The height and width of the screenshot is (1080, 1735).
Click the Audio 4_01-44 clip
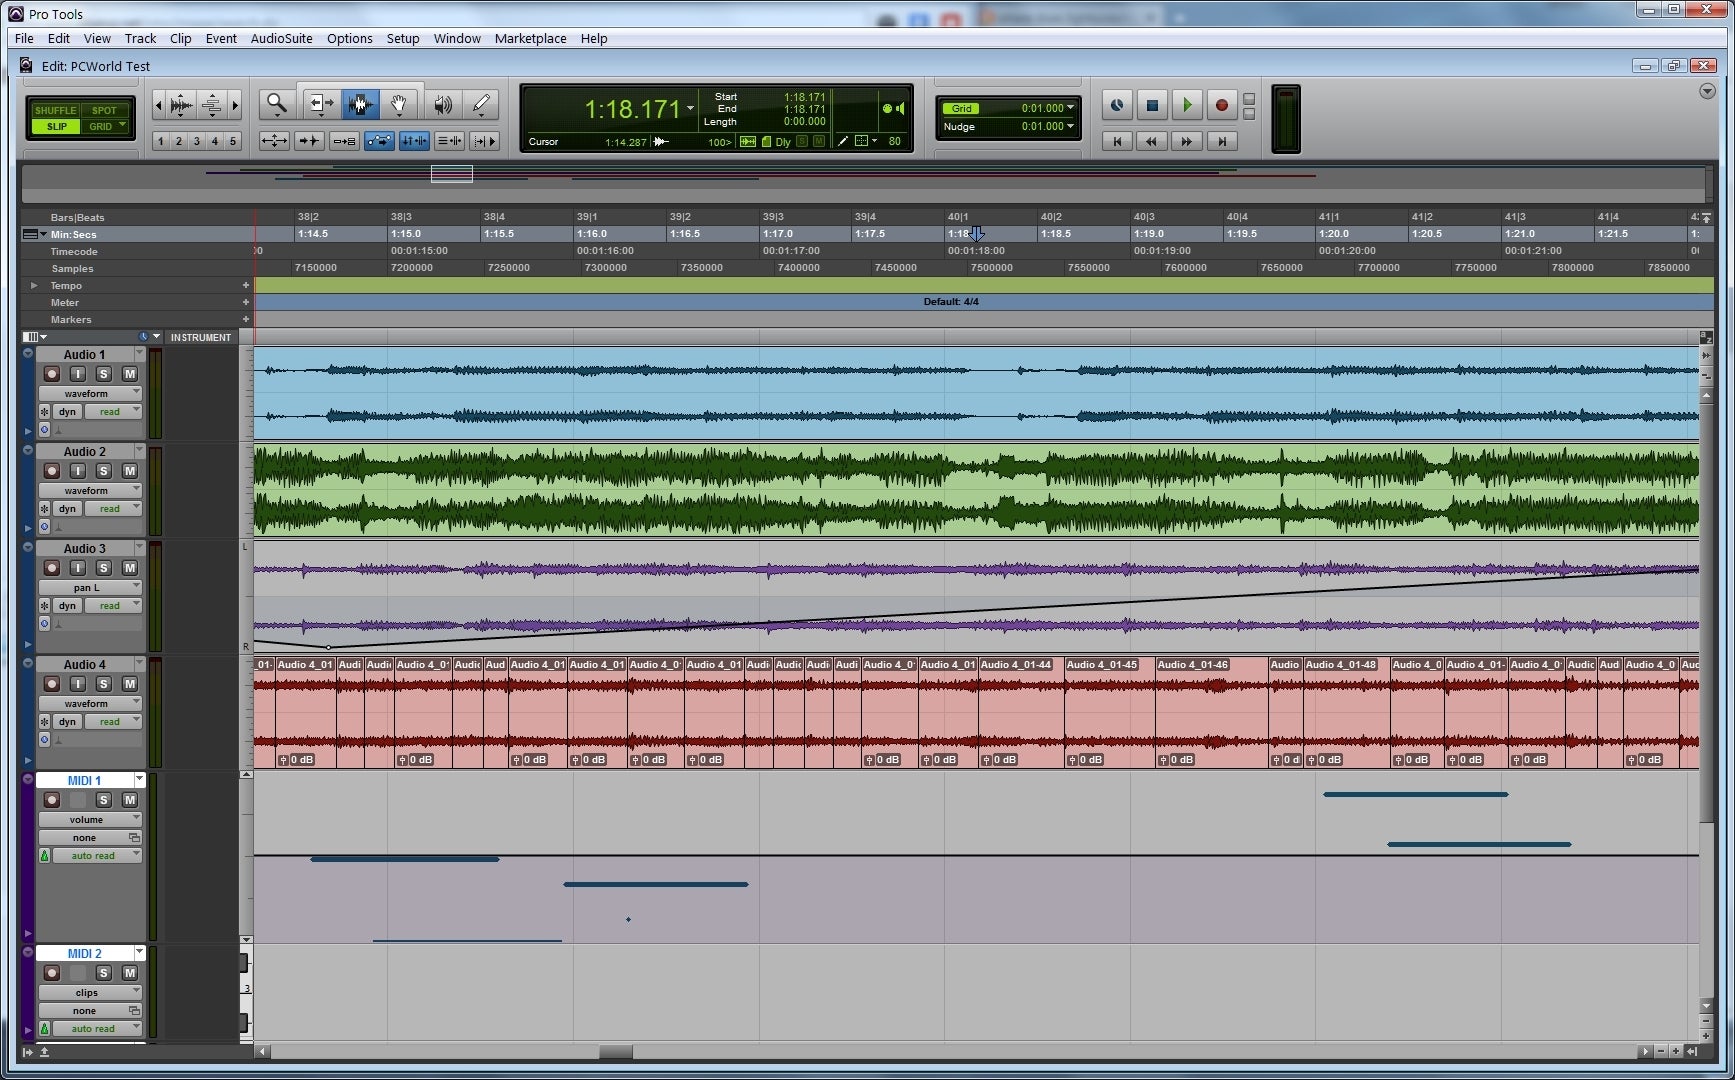click(x=1021, y=714)
